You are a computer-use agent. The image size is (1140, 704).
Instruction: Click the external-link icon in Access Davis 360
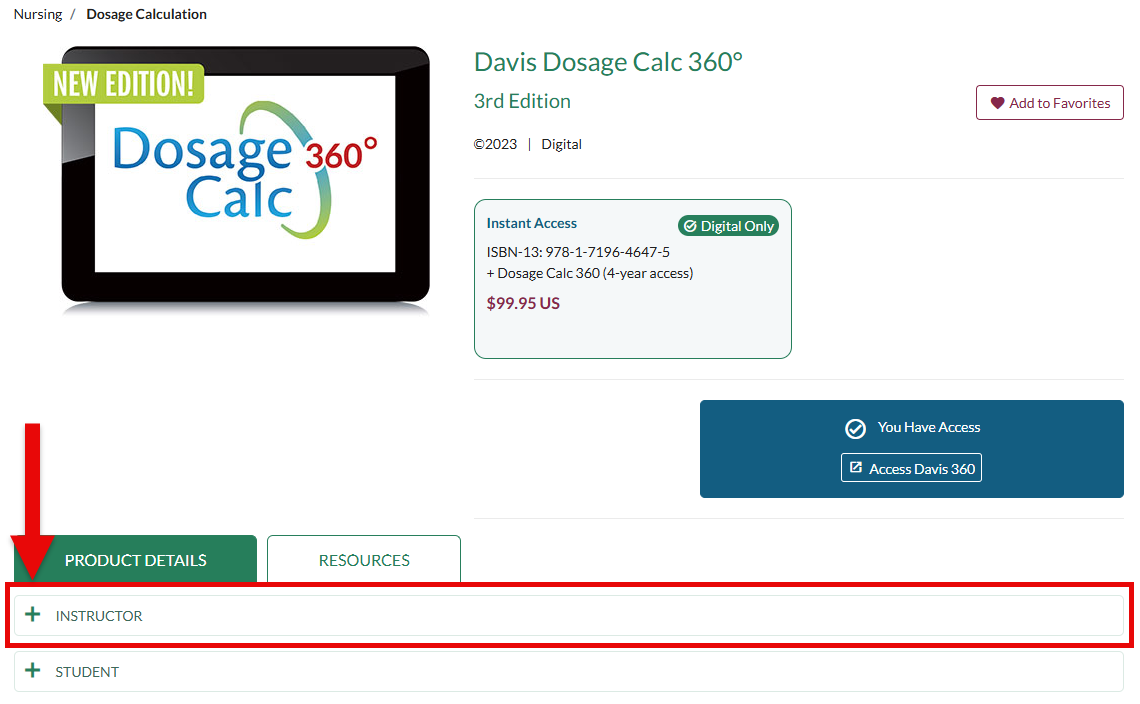tap(856, 468)
